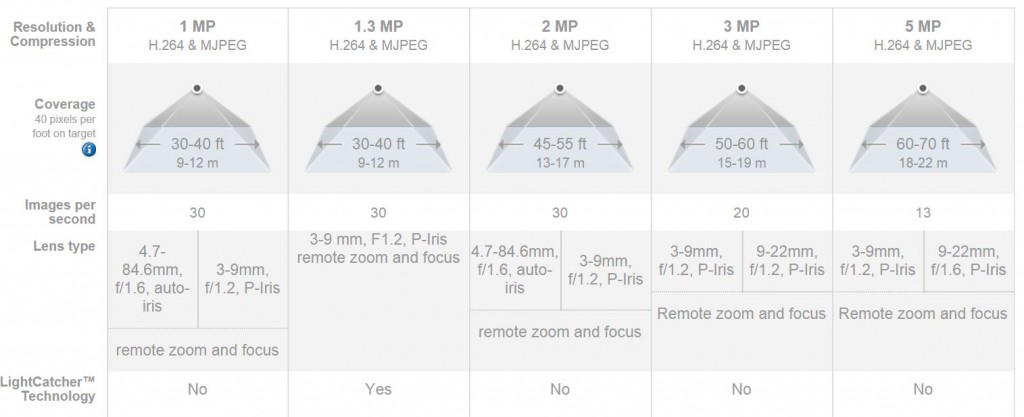
Task: Select the 3 MP column header
Action: tap(742, 36)
